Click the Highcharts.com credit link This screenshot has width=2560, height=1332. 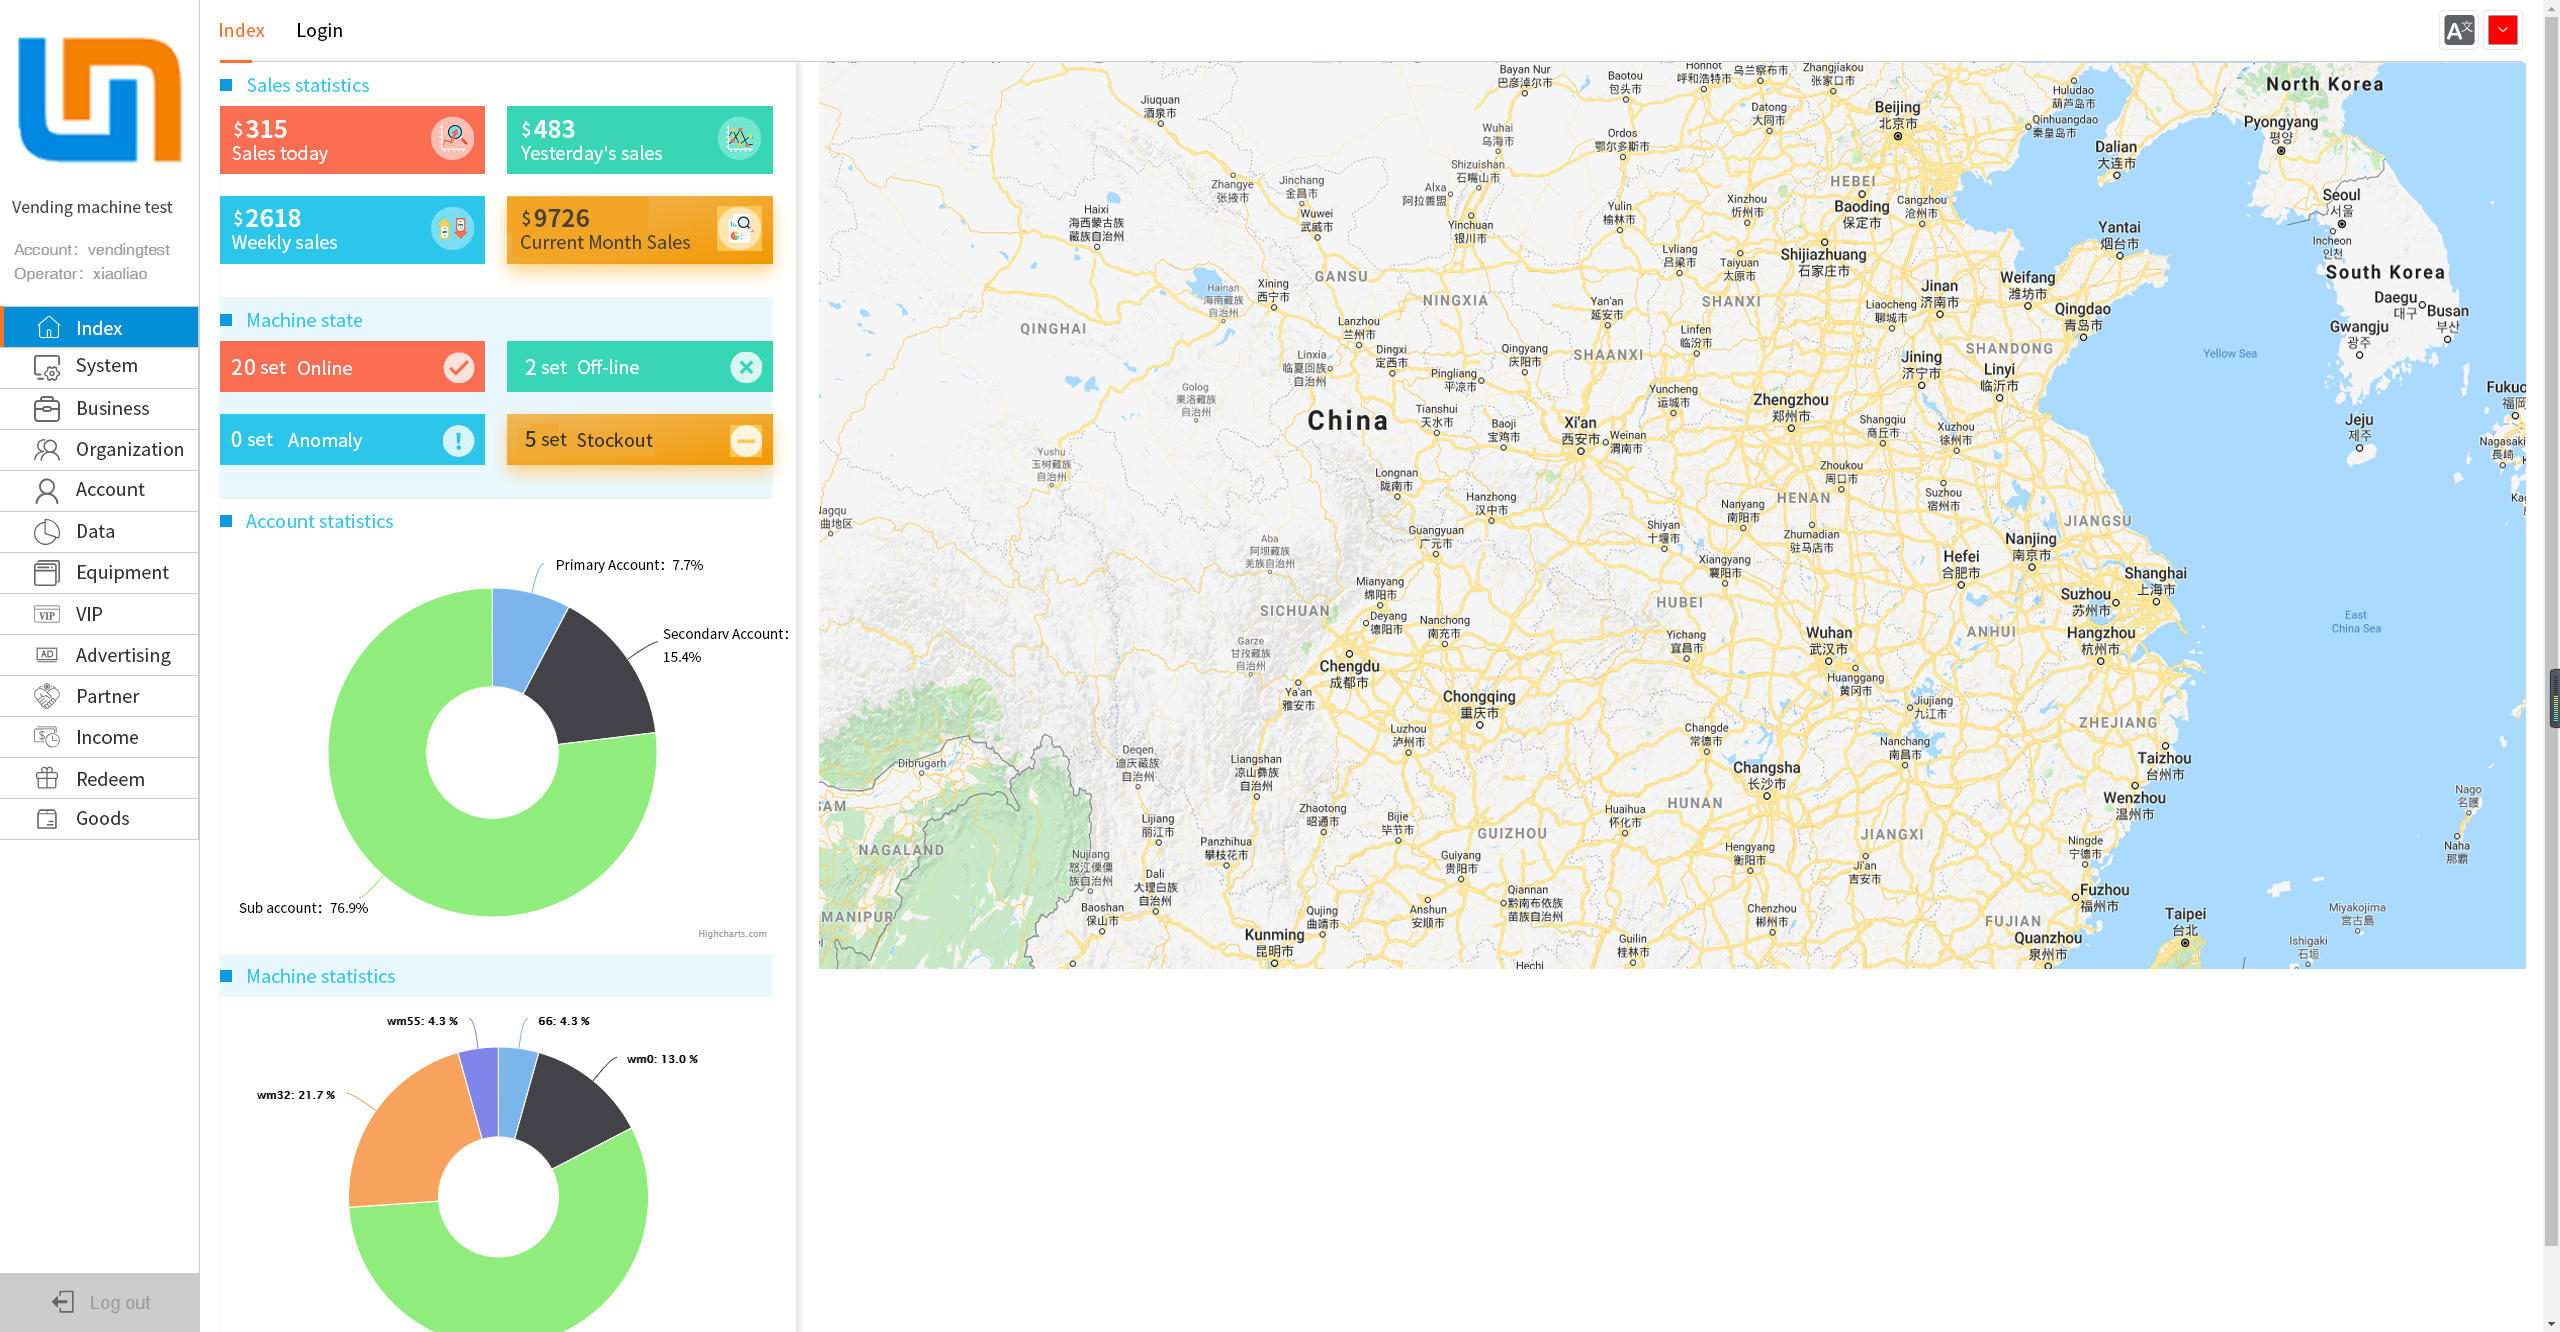click(732, 934)
